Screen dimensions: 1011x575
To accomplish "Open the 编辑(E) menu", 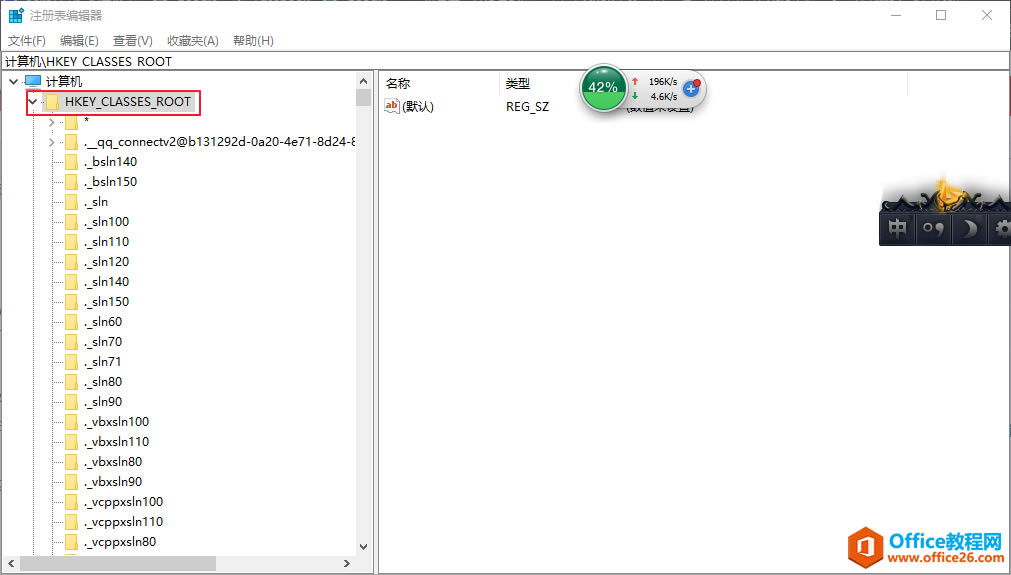I will coord(79,41).
